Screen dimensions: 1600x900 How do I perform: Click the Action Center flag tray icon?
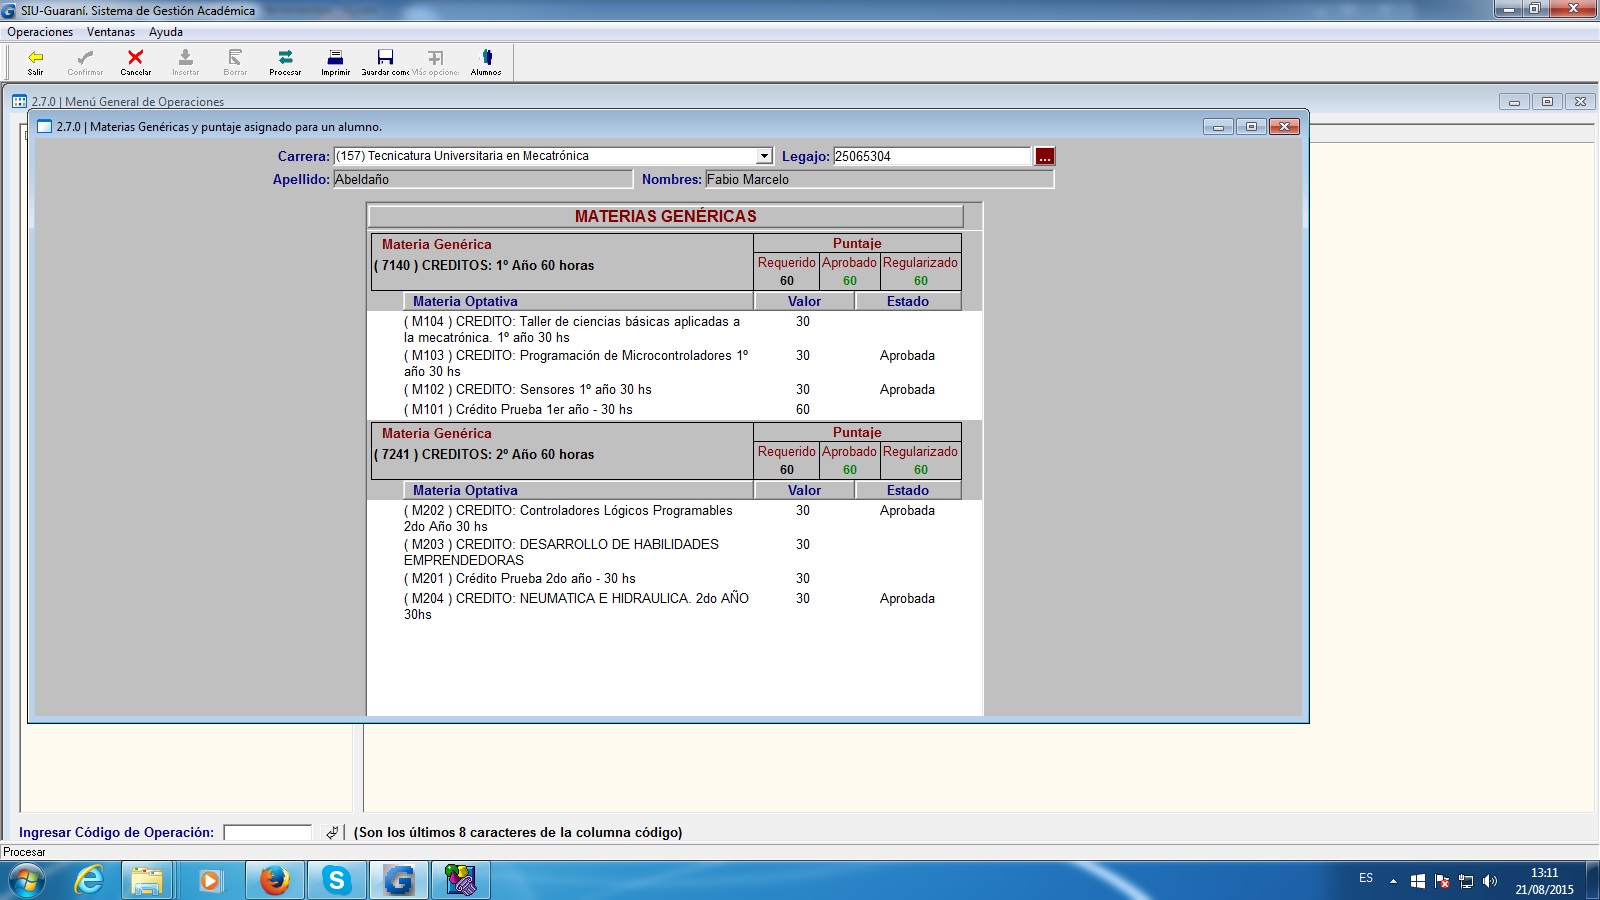pyautogui.click(x=1442, y=881)
